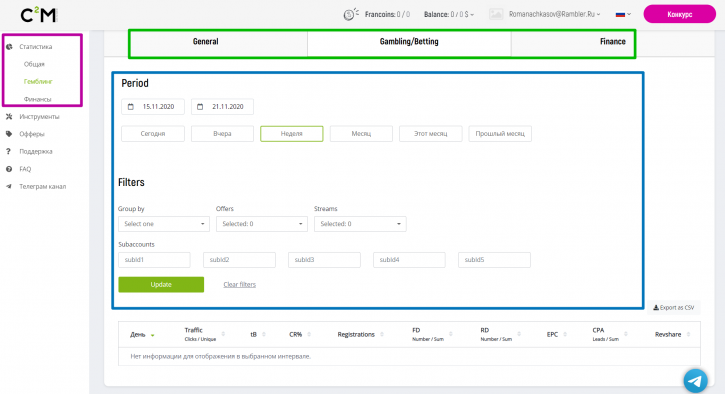Click the Инструменты tools icon

point(9,117)
